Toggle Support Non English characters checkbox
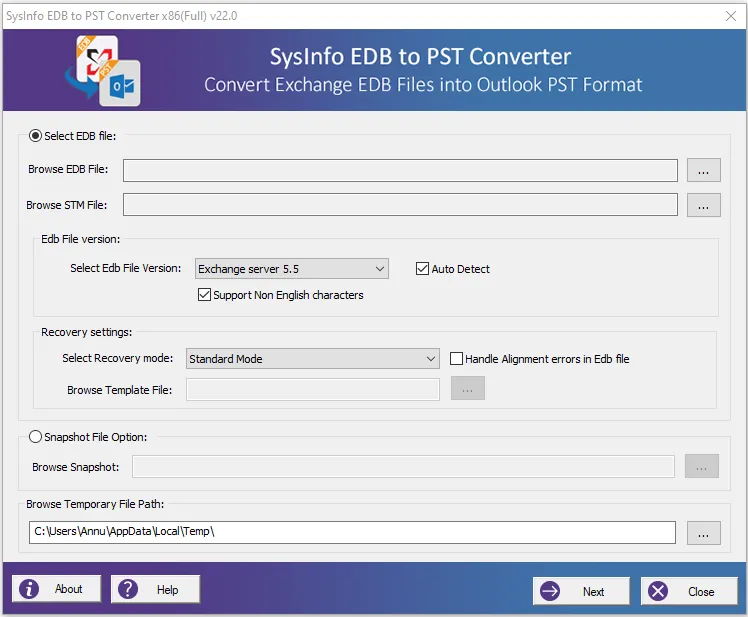This screenshot has width=748, height=617. [x=204, y=294]
